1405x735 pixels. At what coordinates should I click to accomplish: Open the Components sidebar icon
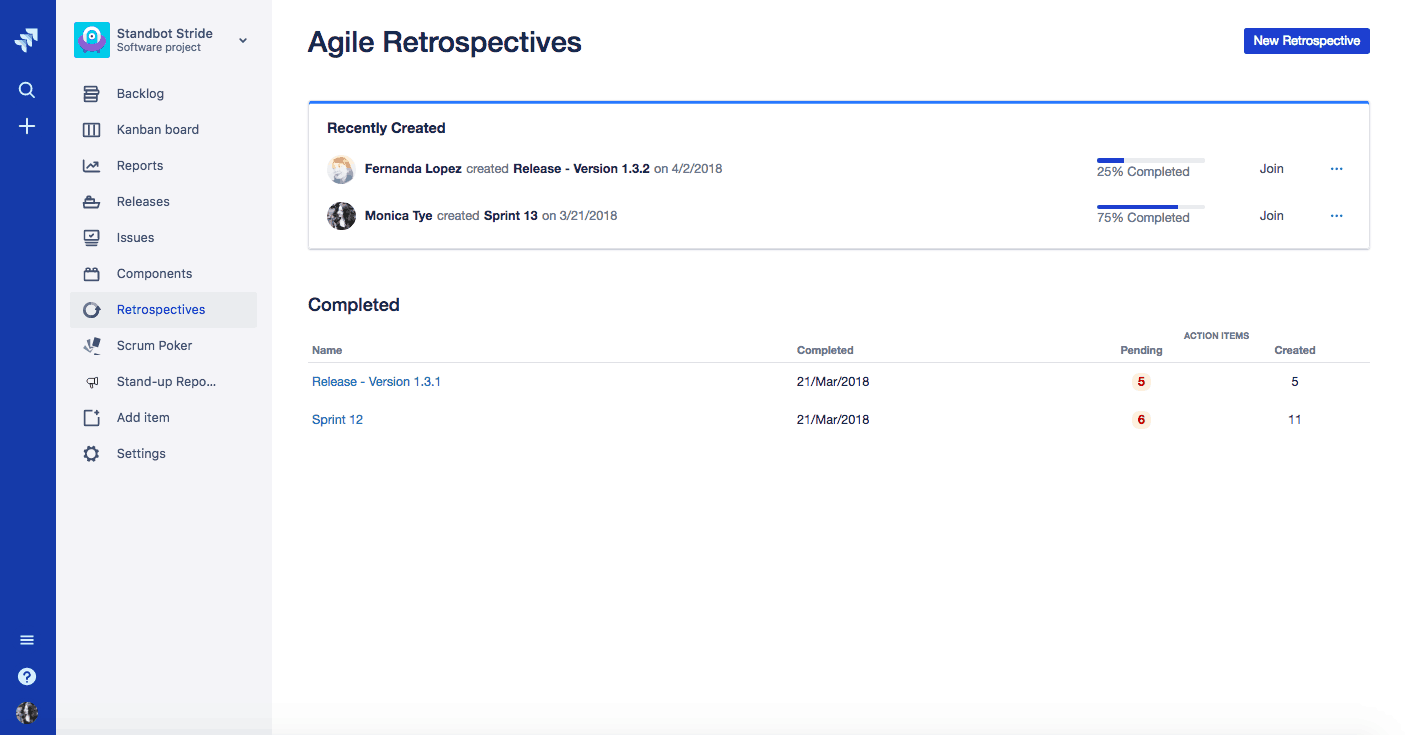tap(91, 273)
